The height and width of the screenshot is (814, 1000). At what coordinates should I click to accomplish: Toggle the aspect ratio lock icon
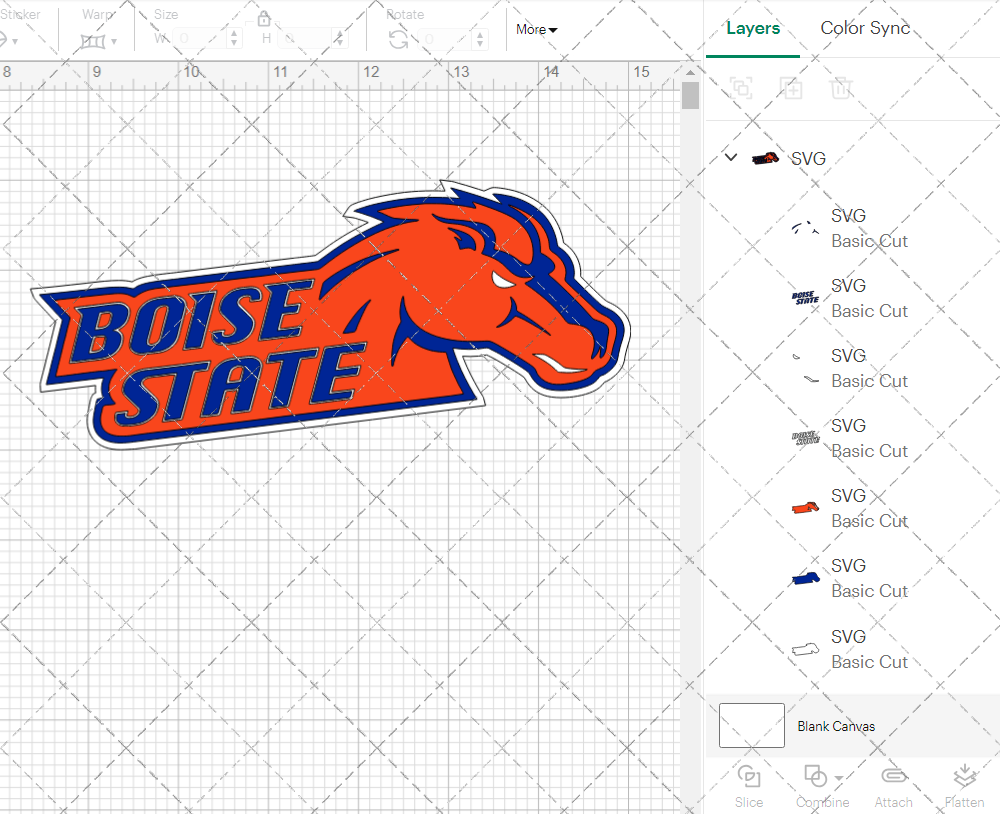[264, 18]
